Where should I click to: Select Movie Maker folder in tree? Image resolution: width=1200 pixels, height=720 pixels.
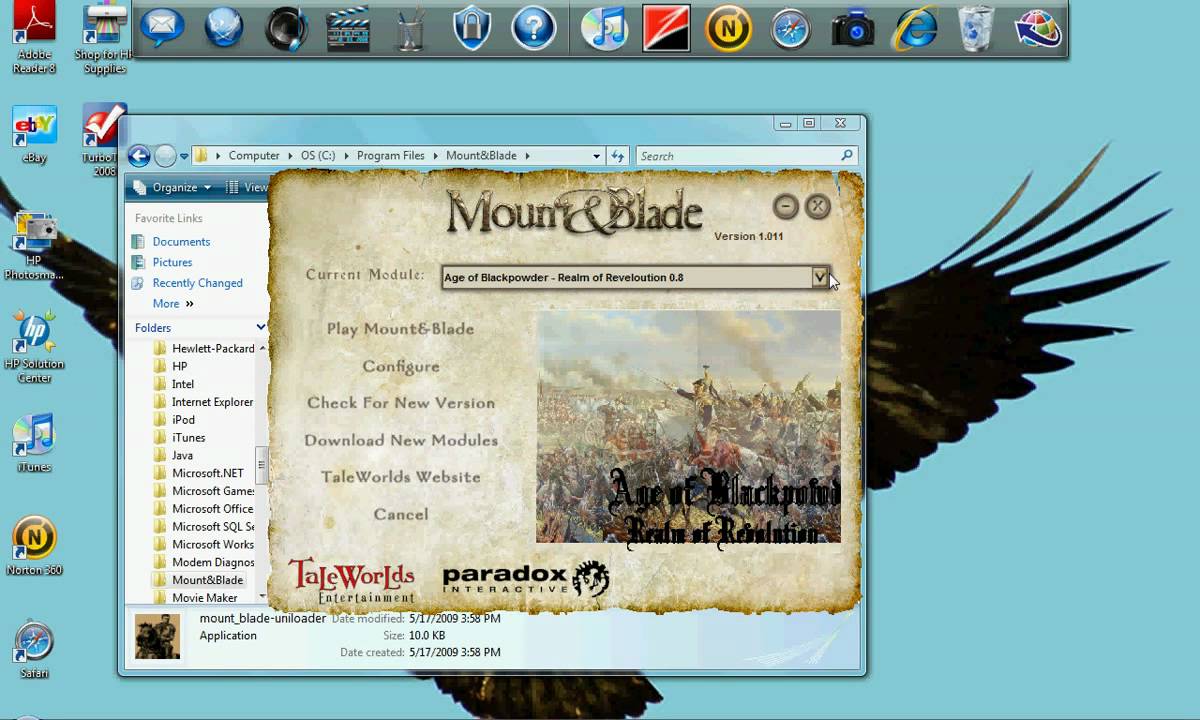tap(204, 598)
